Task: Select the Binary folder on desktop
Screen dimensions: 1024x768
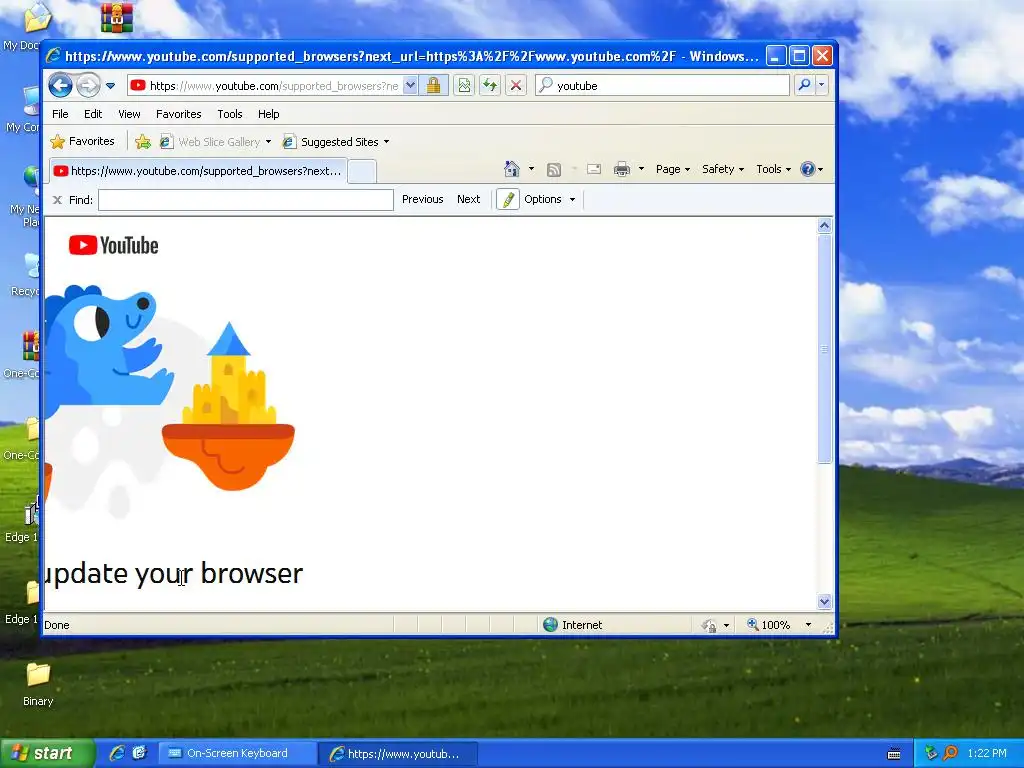Action: click(x=38, y=684)
